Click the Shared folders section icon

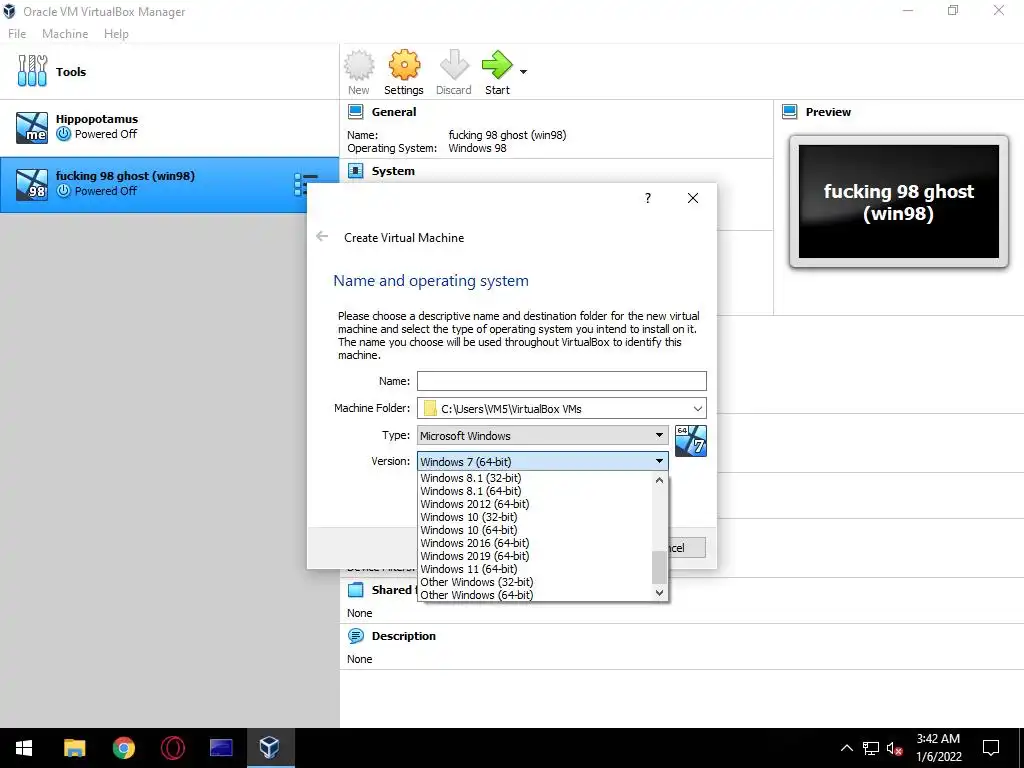click(356, 590)
